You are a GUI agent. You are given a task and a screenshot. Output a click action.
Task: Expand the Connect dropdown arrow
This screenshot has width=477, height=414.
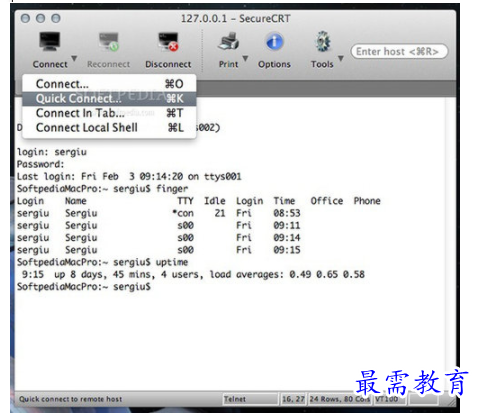point(74,58)
